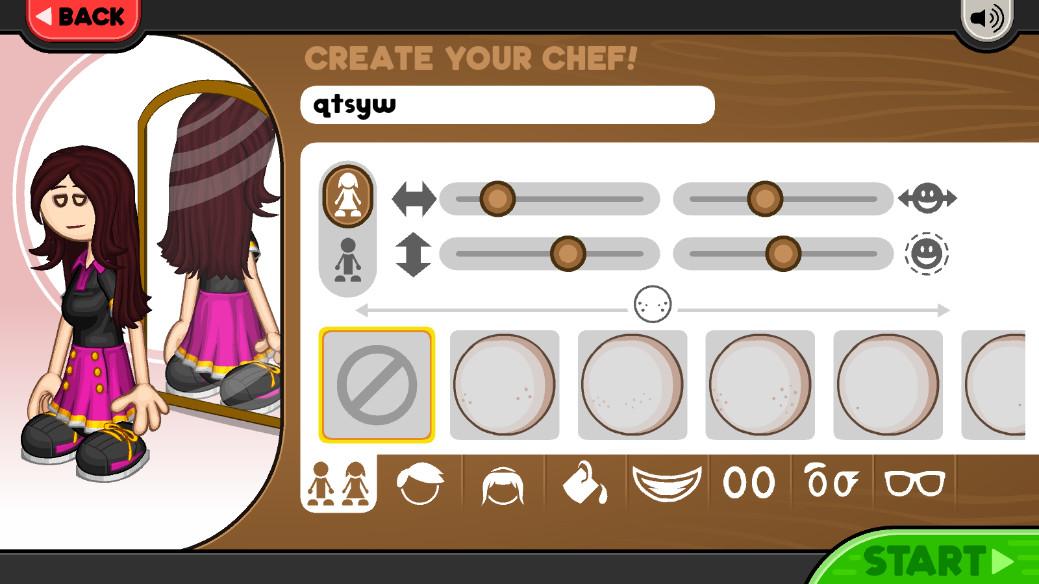The image size is (1039, 584).
Task: Open the mouth style tab
Action: (x=667, y=483)
